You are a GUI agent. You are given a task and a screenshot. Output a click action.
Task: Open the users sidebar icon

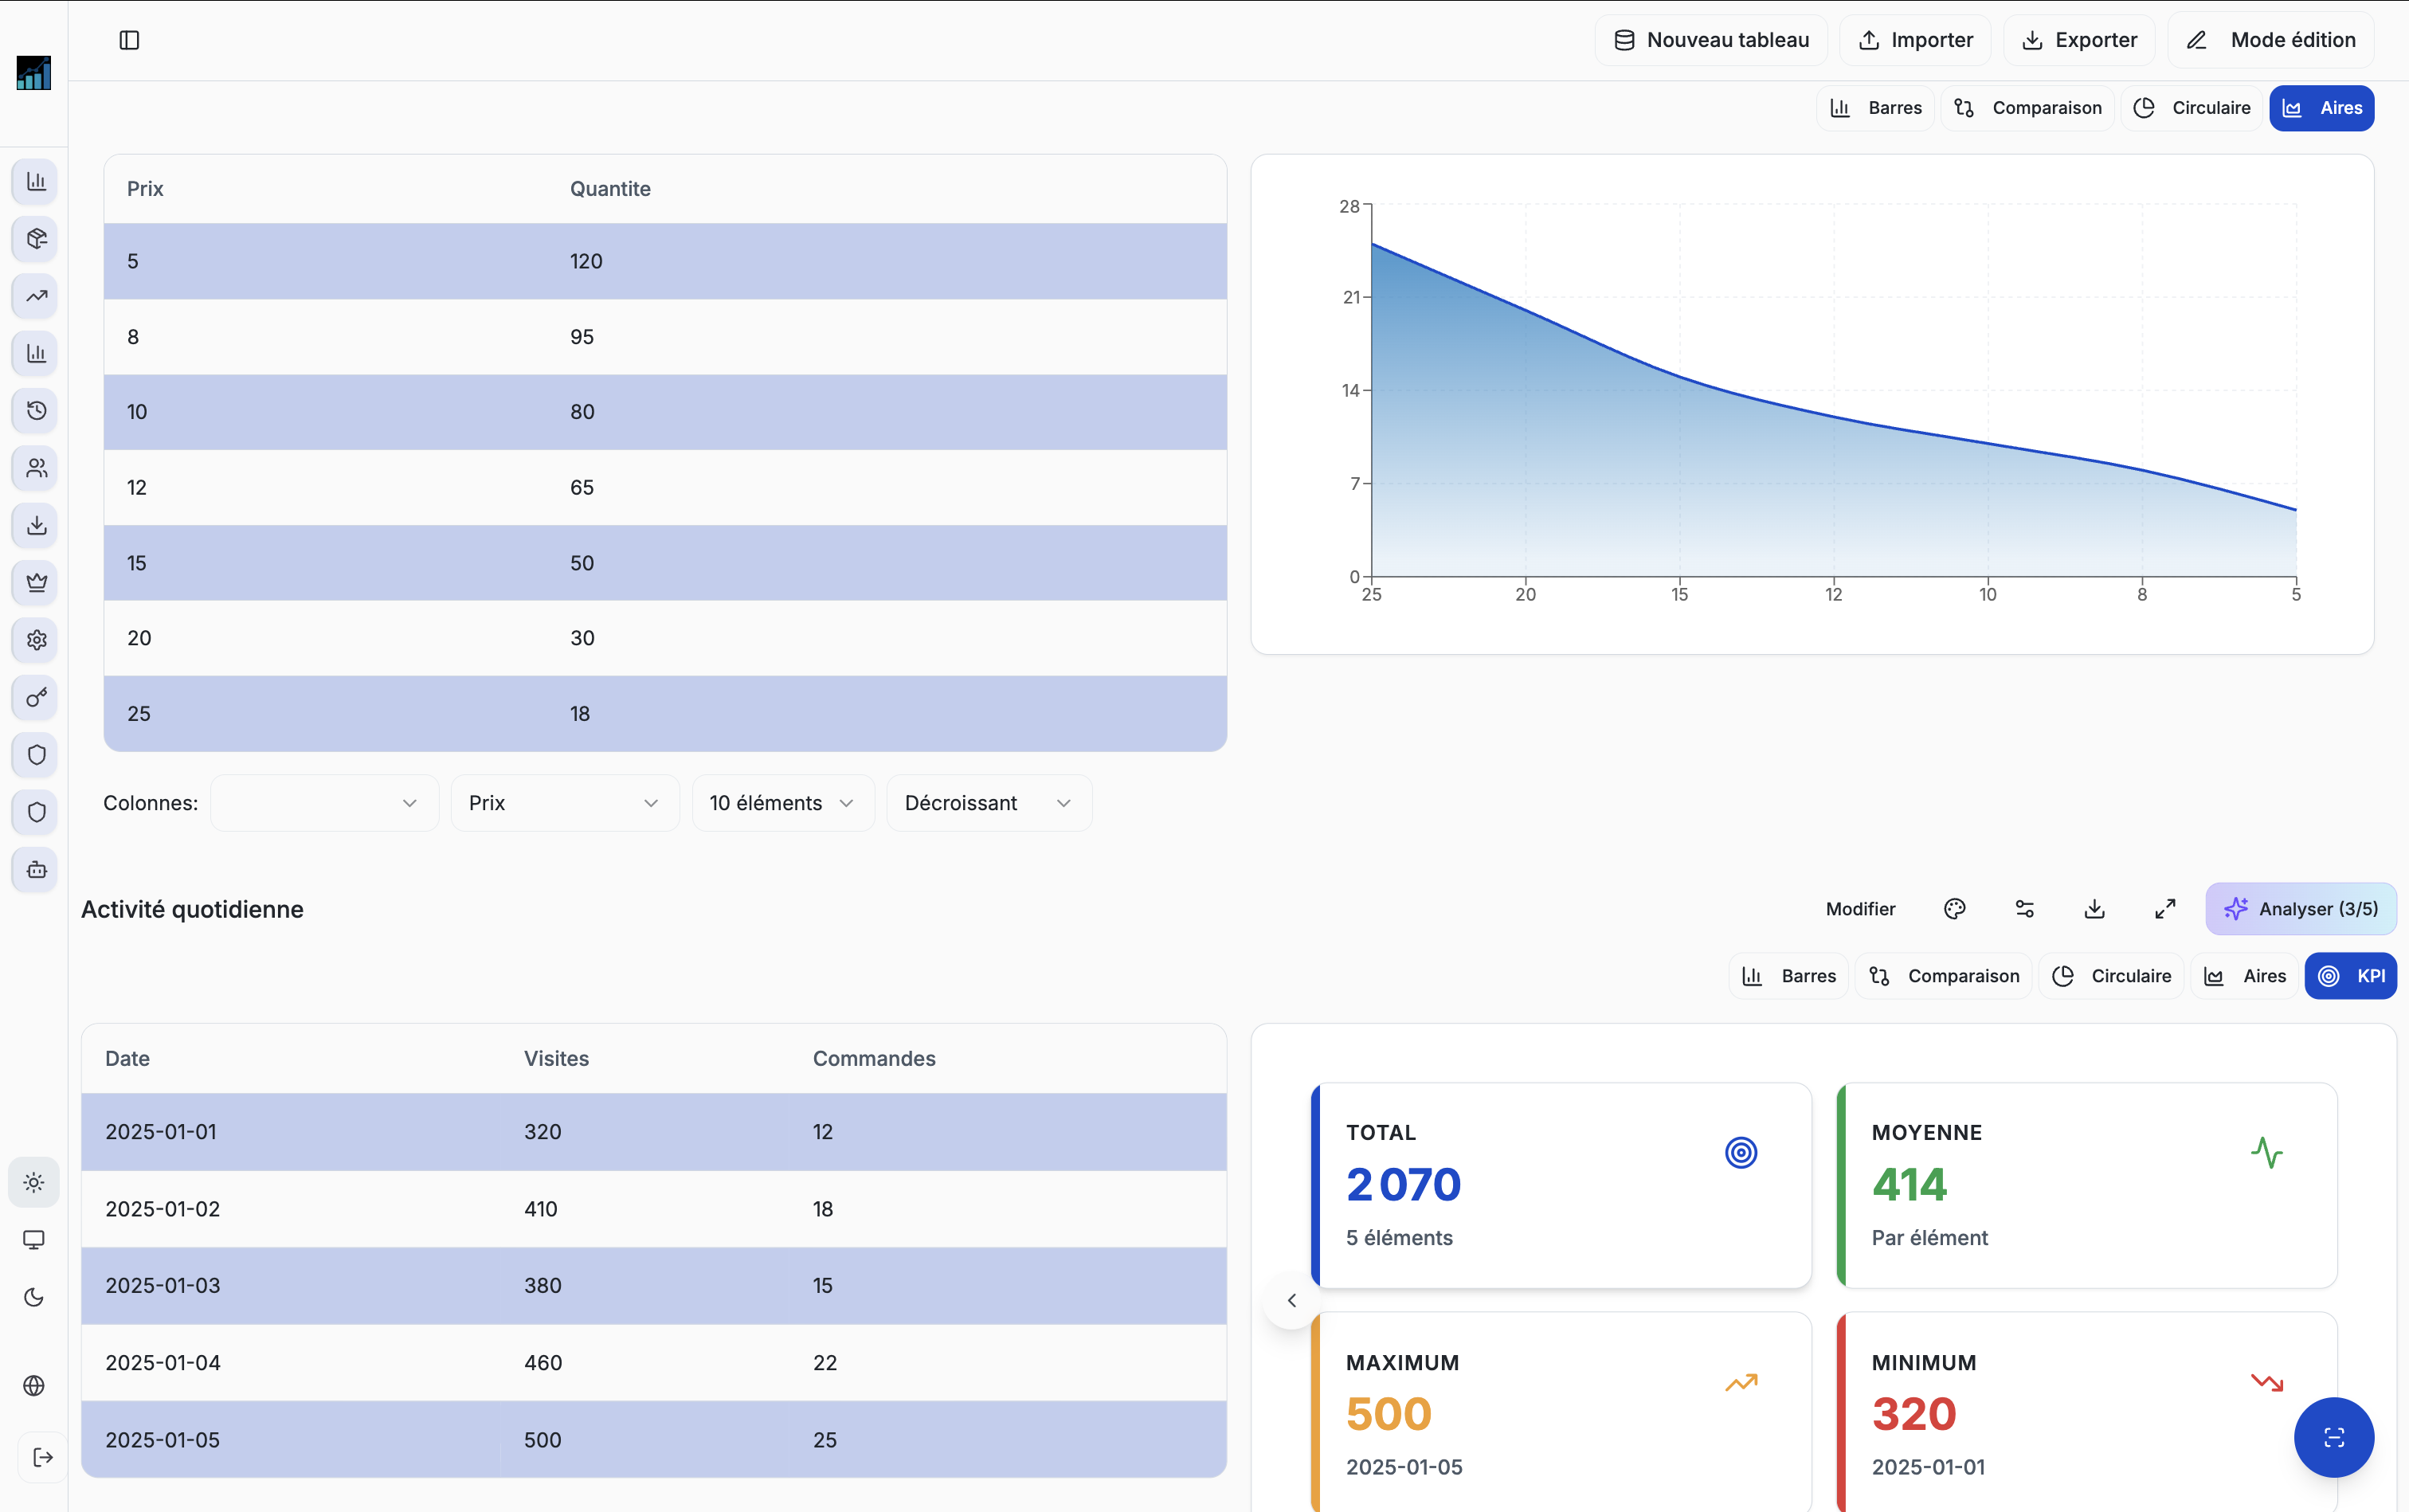pos(36,468)
